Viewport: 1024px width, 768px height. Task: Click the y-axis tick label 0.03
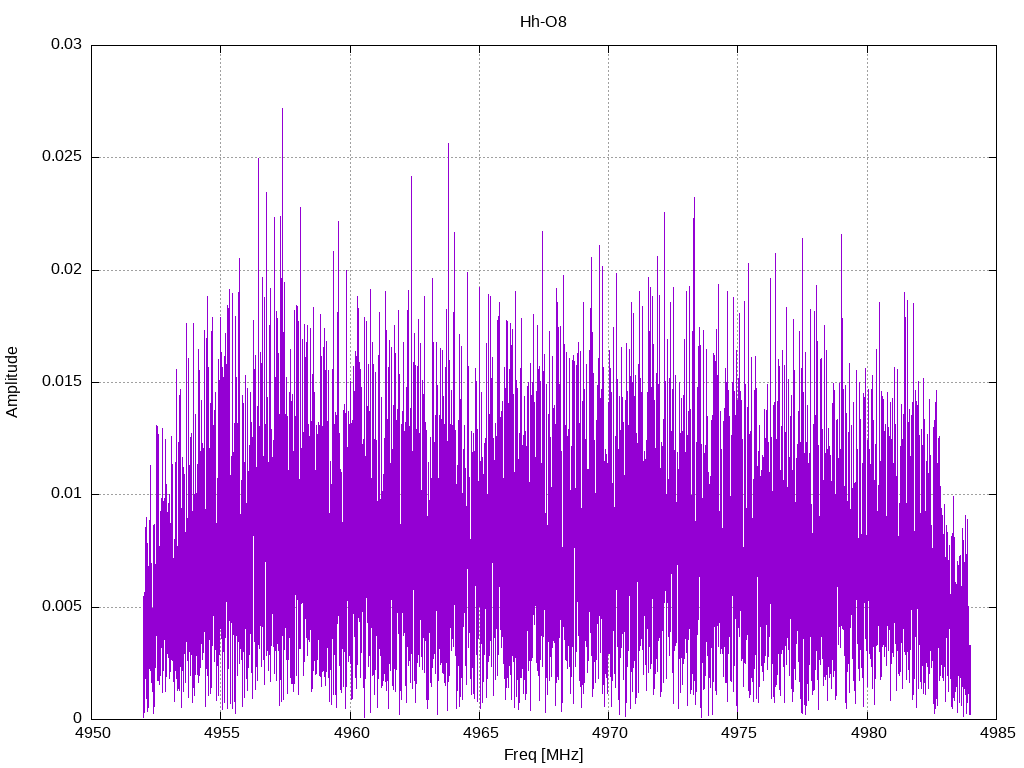point(67,44)
